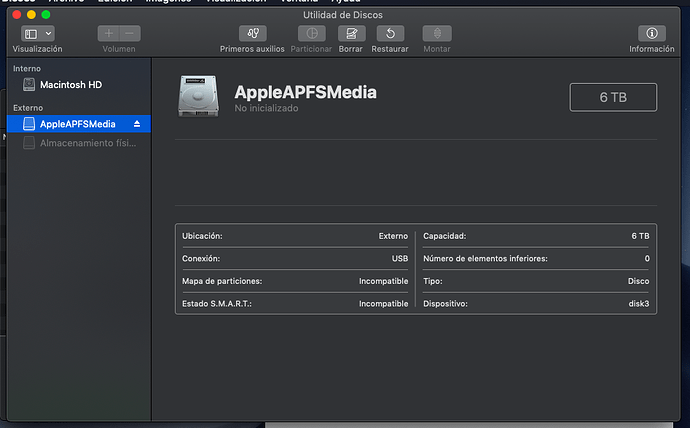Click 'Número de elementos inferiores:' label
This screenshot has width=690, height=428.
coord(485,259)
